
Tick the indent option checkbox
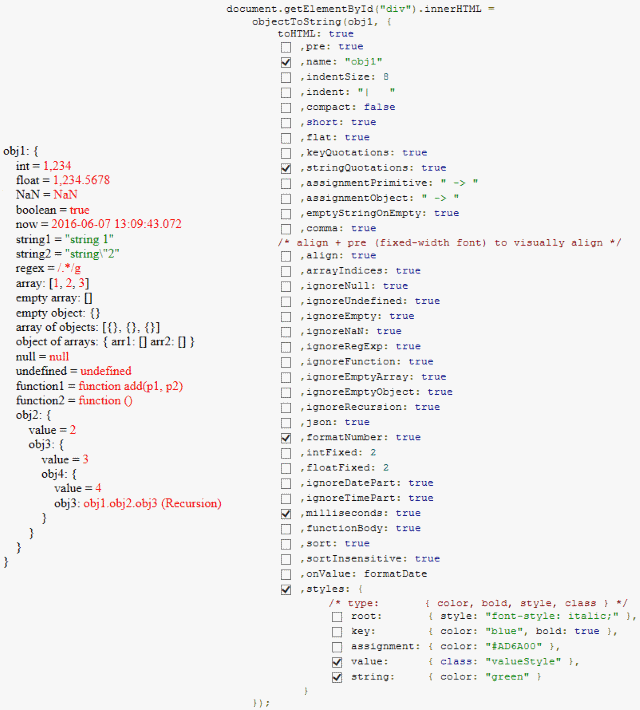(x=286, y=92)
